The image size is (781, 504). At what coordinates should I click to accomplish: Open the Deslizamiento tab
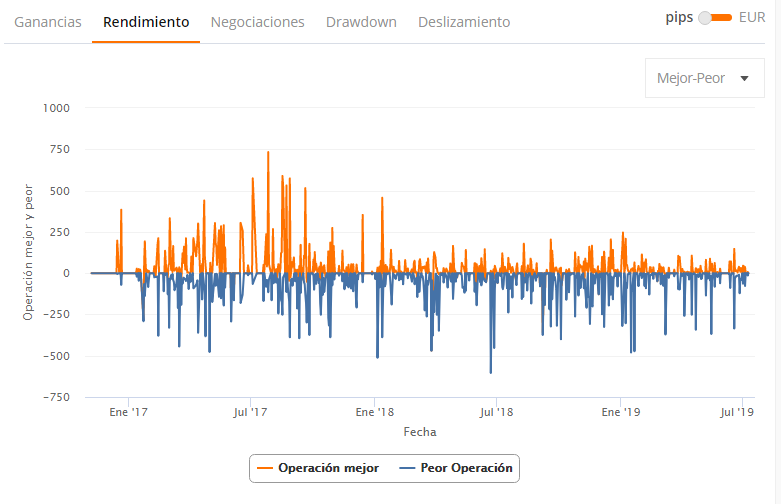tap(464, 22)
